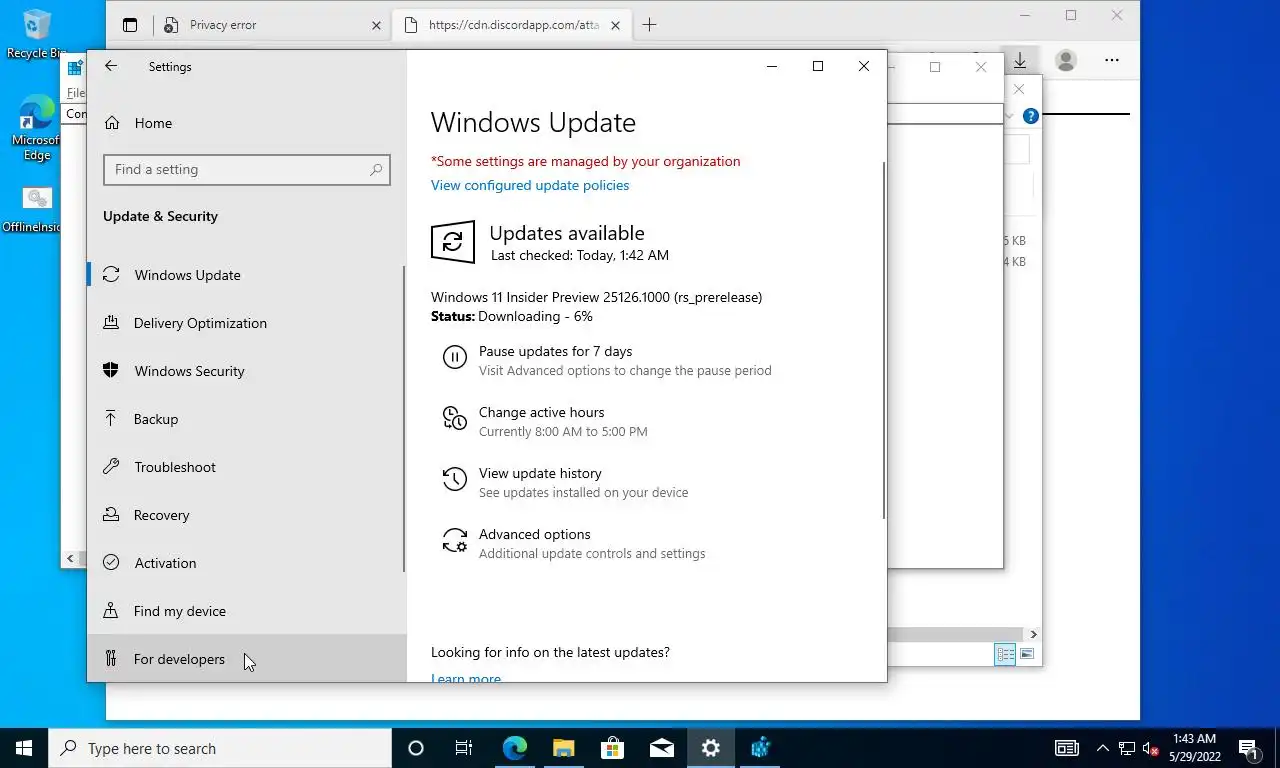
Task: Select the Microsoft Edge desktop shortcut
Action: click(x=36, y=129)
